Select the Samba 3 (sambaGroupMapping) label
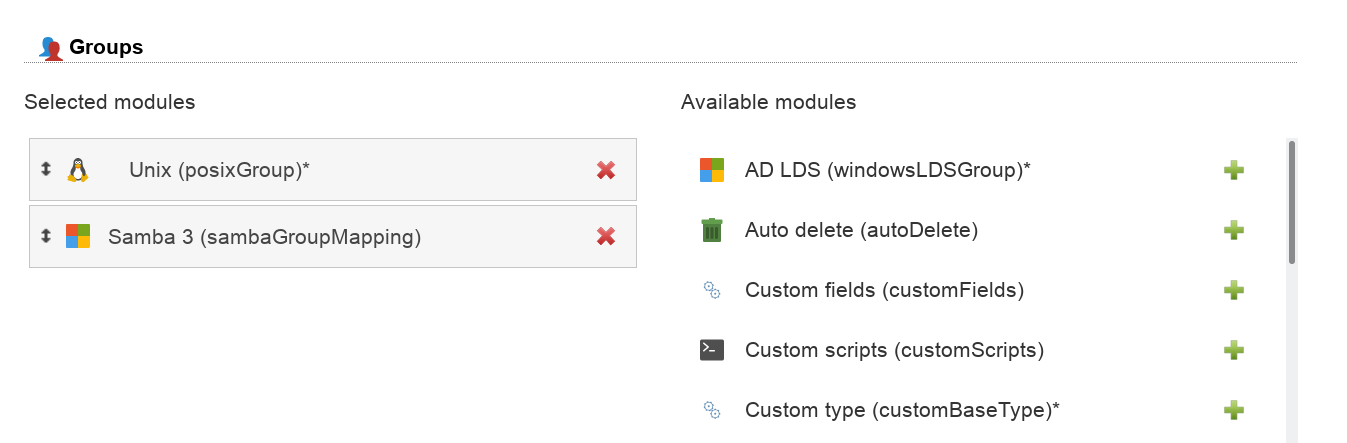This screenshot has width=1347, height=443. click(264, 237)
